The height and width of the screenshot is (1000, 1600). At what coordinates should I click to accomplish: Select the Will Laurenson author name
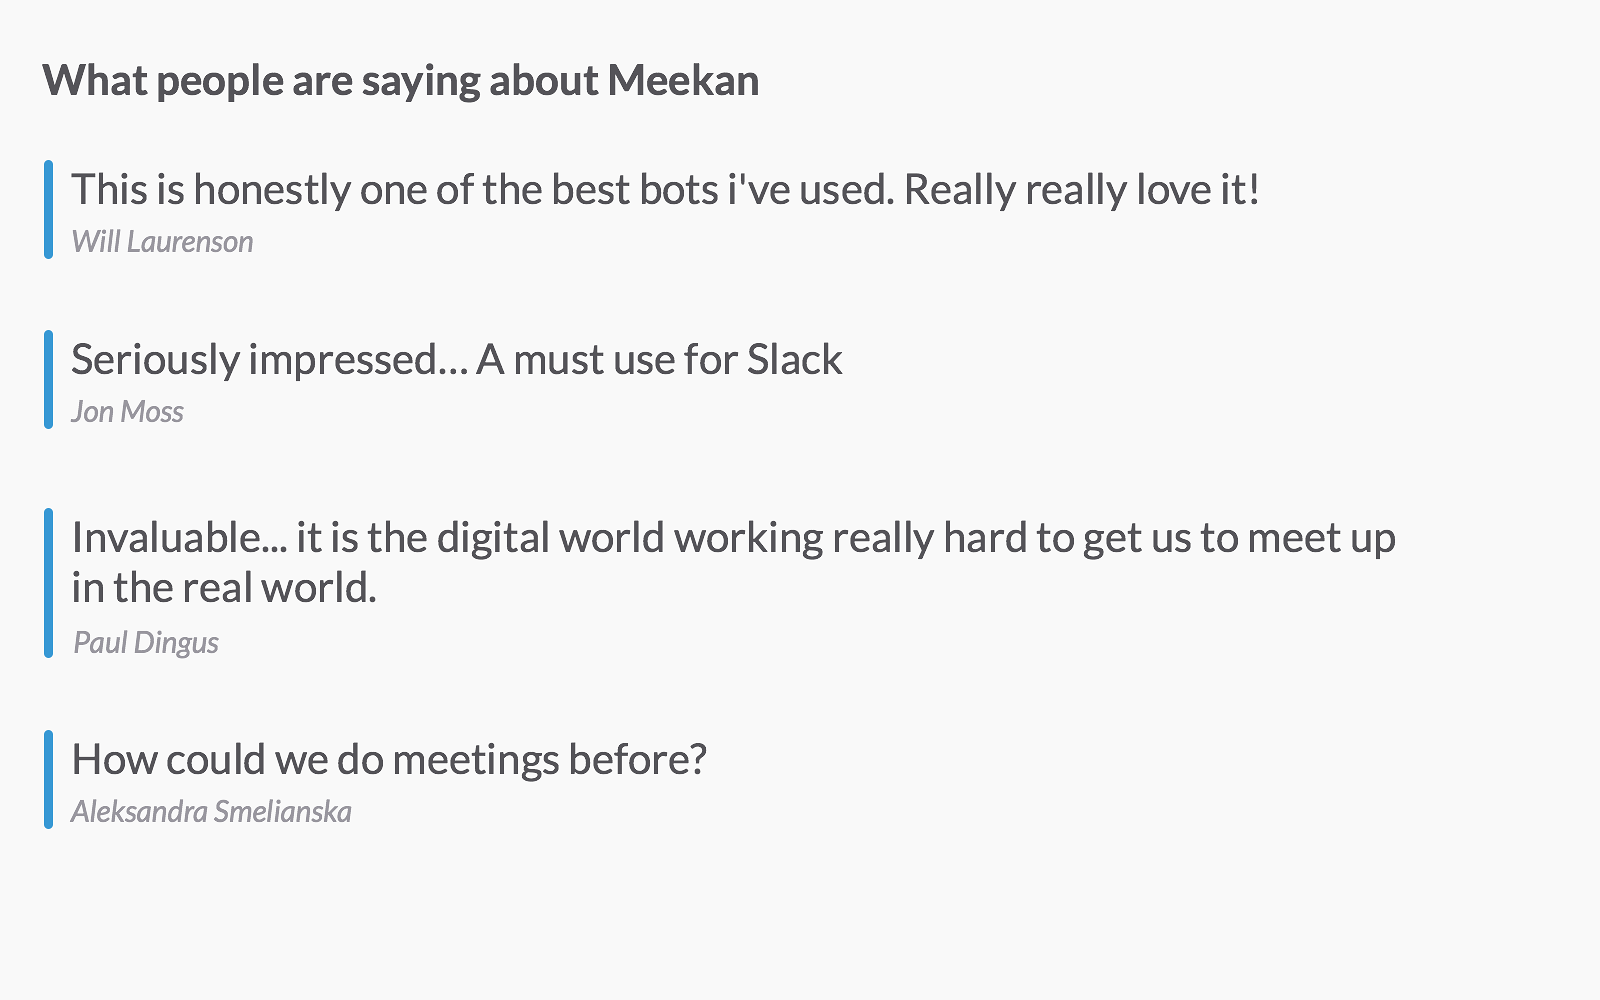tap(162, 242)
